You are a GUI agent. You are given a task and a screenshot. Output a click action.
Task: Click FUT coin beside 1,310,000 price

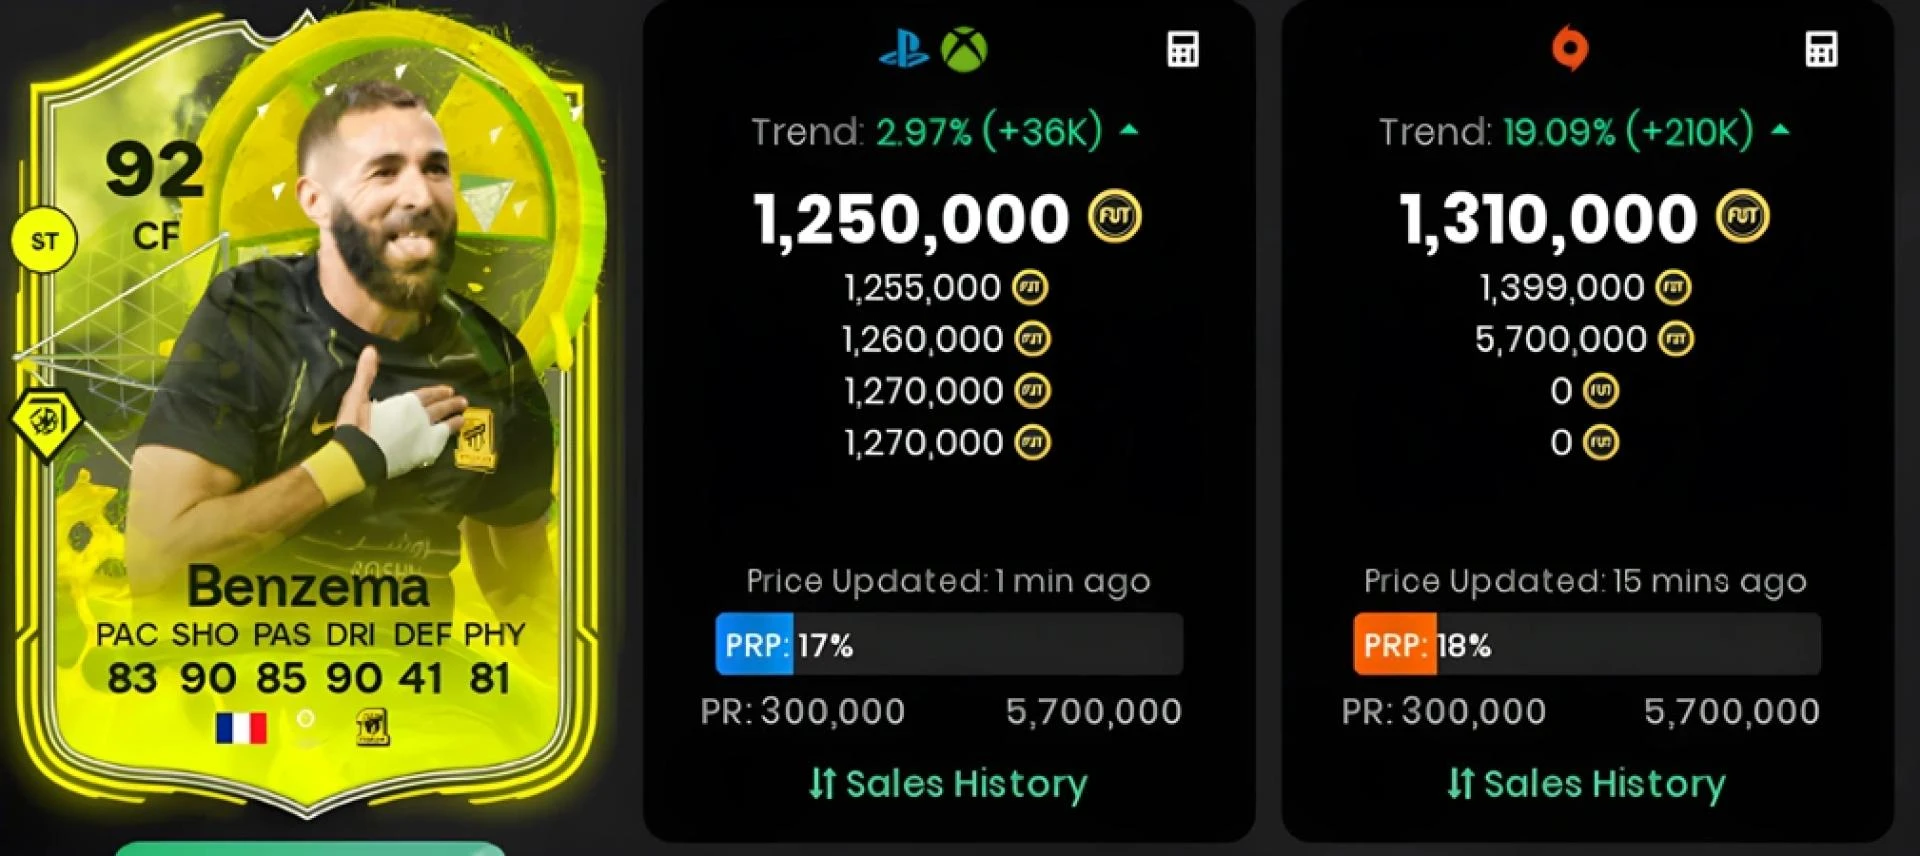coord(1743,217)
